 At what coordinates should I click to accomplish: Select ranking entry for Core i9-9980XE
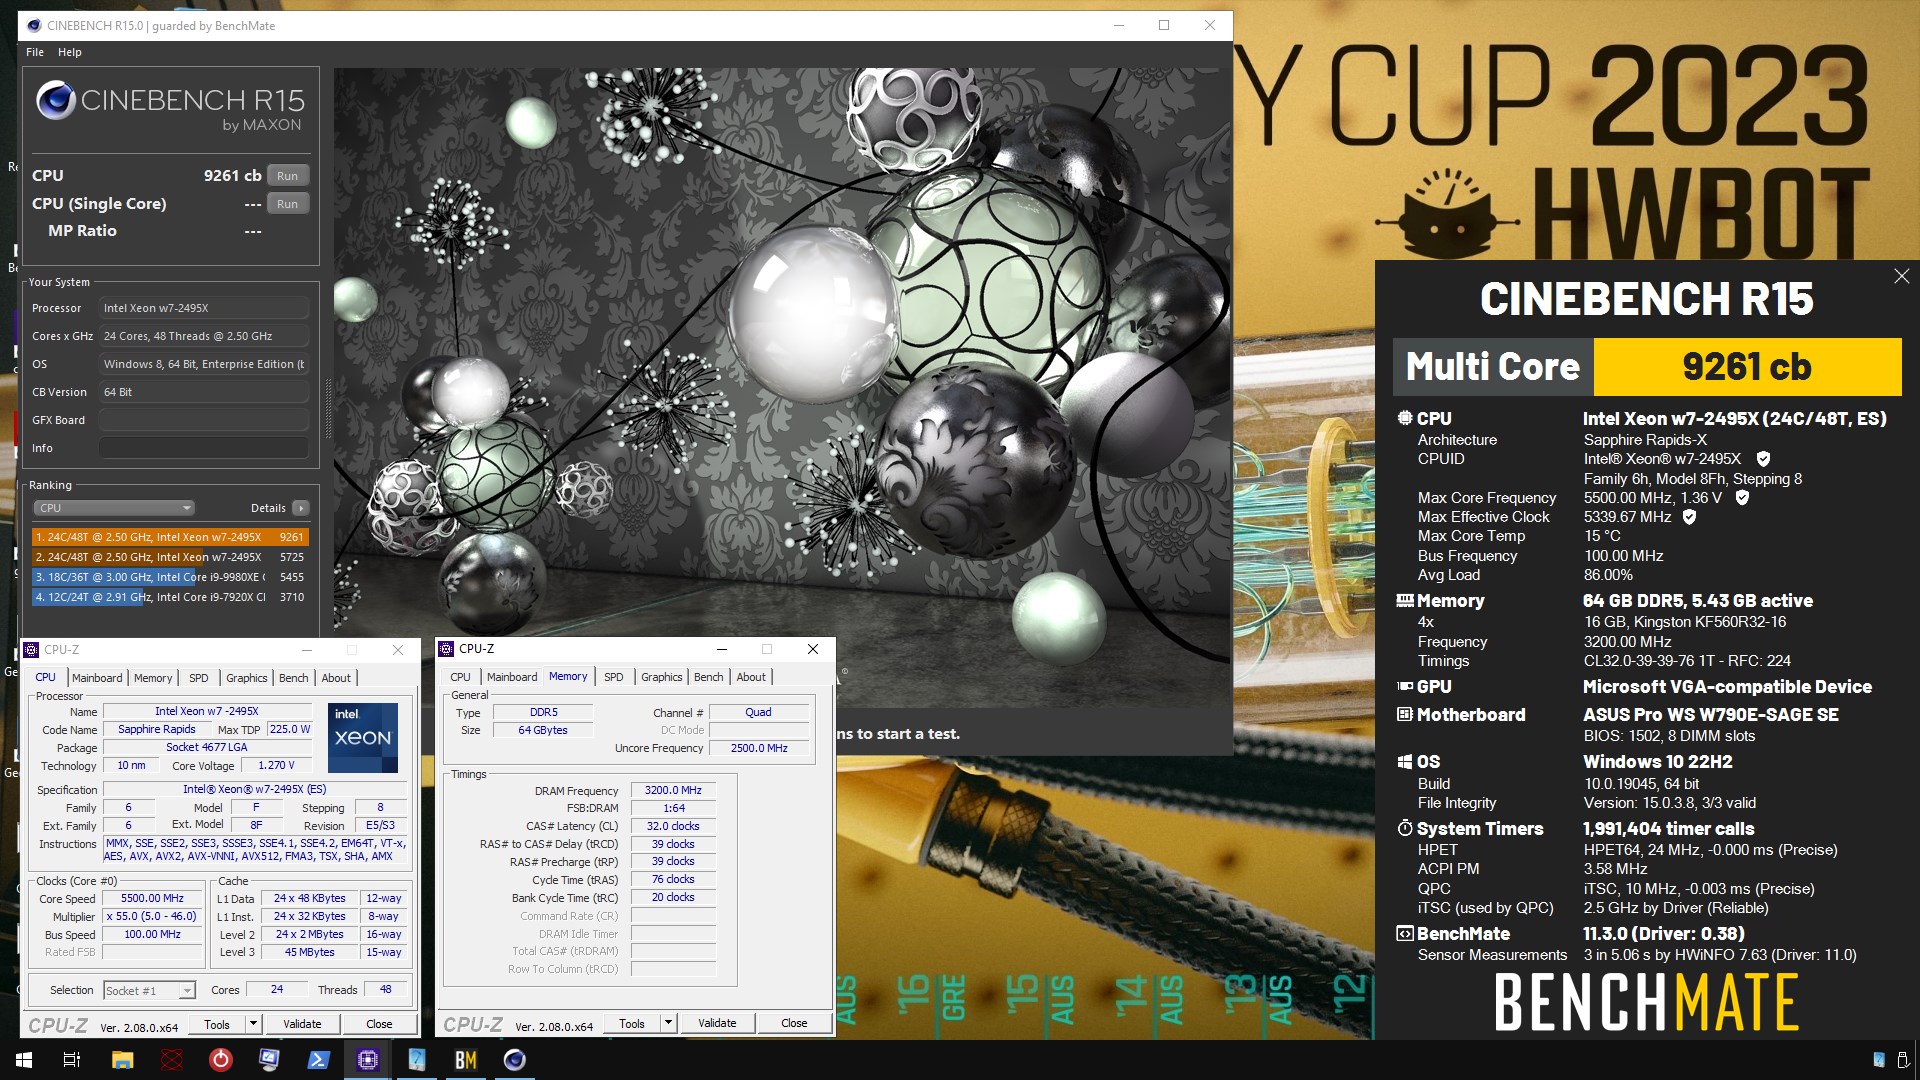coord(171,577)
